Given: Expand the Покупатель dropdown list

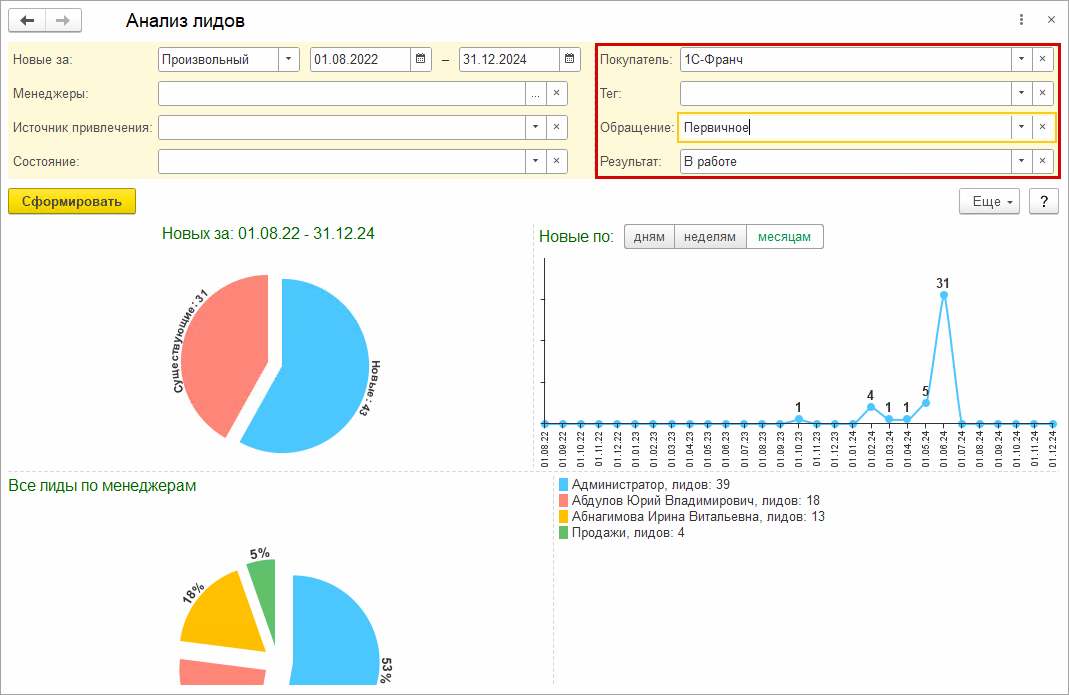Looking at the screenshot, I should pyautogui.click(x=1021, y=59).
